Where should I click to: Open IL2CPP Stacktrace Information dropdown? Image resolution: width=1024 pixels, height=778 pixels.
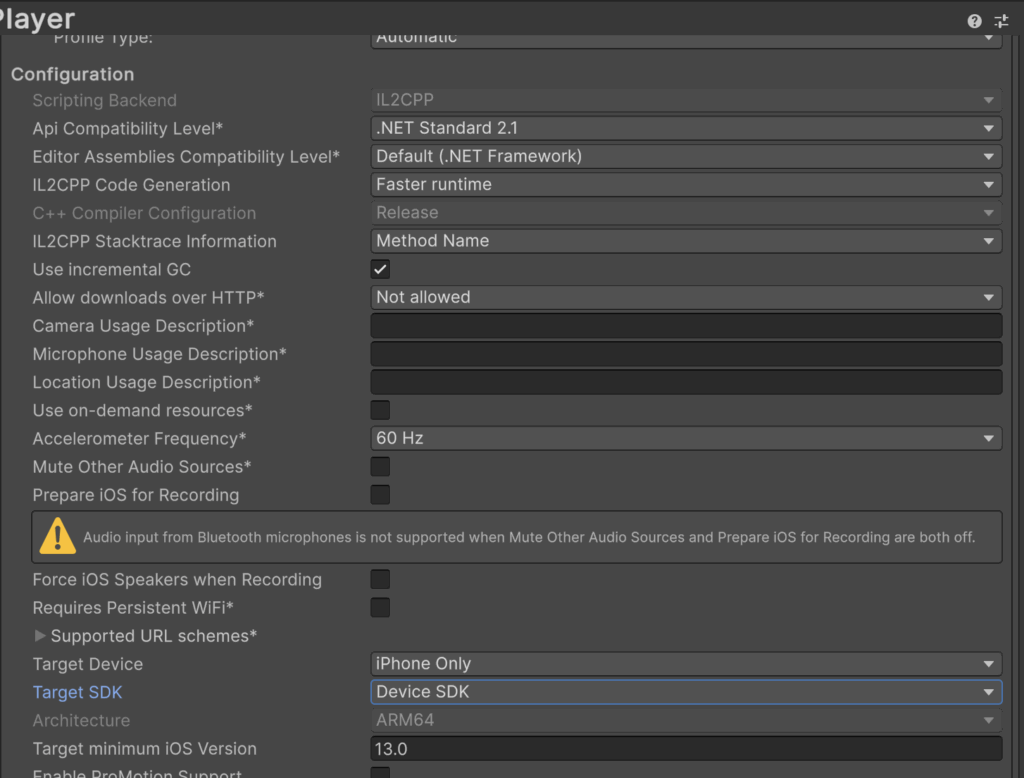(685, 241)
